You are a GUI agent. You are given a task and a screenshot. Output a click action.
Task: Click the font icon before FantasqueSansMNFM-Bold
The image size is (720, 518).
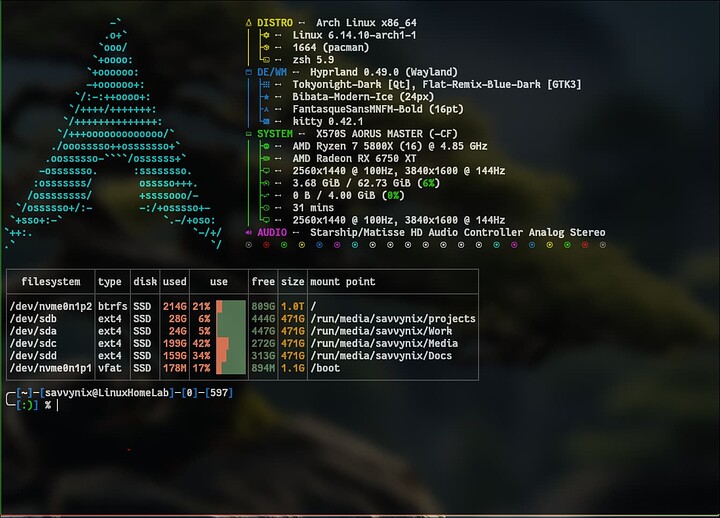tap(266, 109)
